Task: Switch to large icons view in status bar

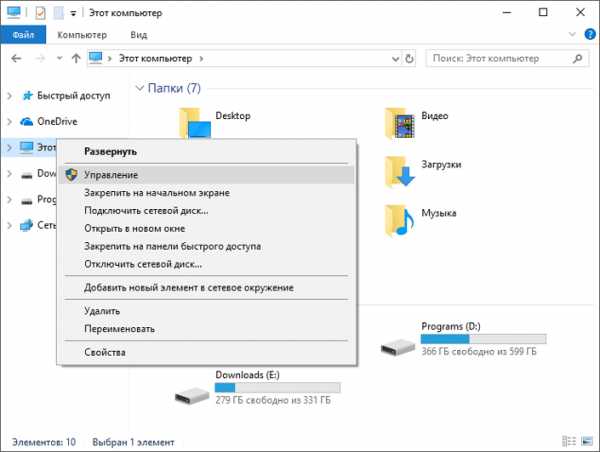Action: pyautogui.click(x=587, y=441)
